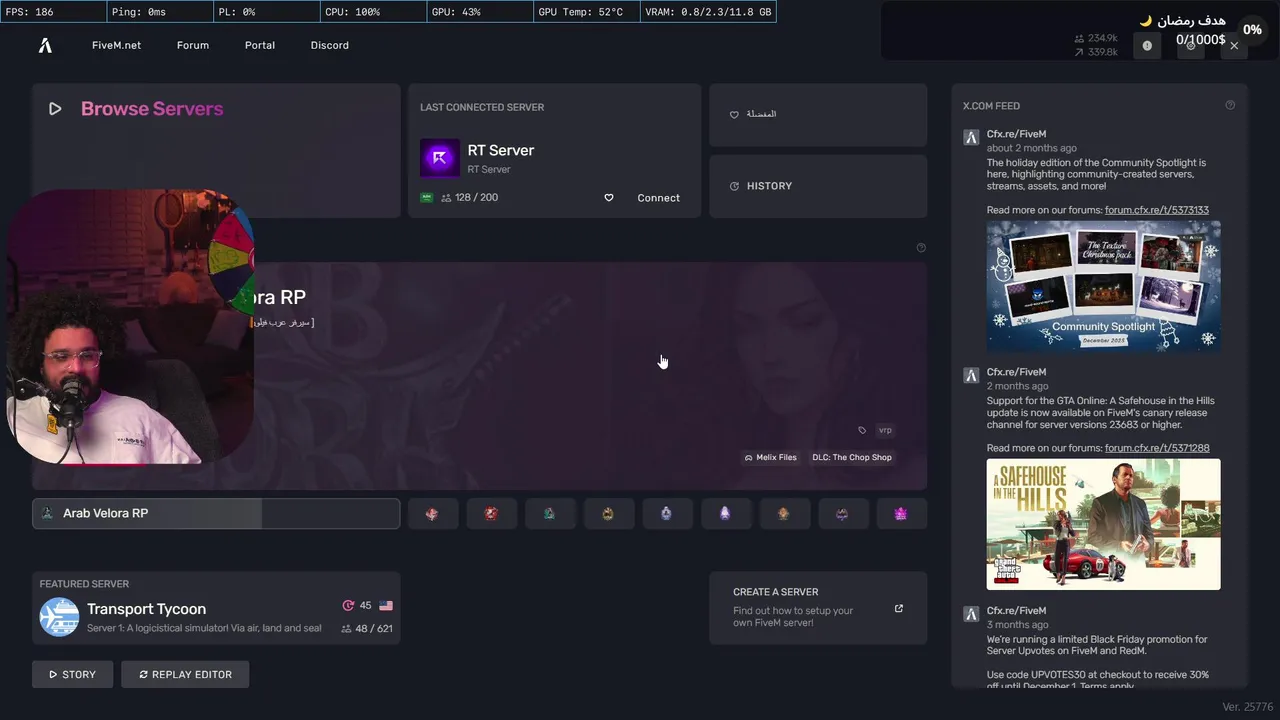This screenshot has height=720, width=1280.
Task: Click the Transport Tycoon upvote icon
Action: coord(348,606)
